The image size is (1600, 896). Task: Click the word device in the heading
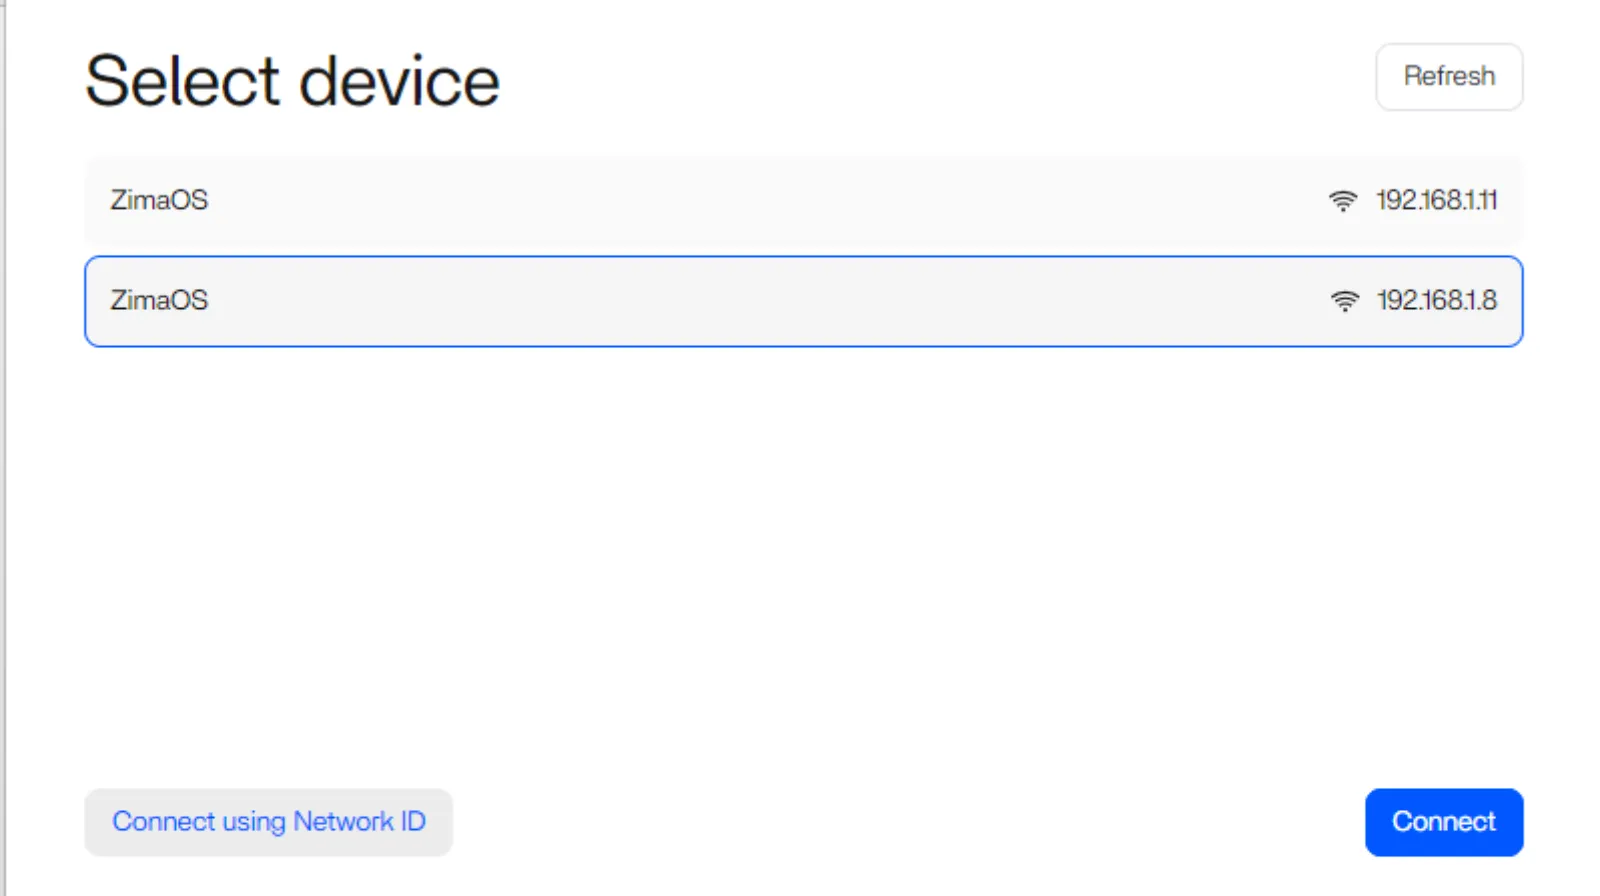pyautogui.click(x=399, y=82)
